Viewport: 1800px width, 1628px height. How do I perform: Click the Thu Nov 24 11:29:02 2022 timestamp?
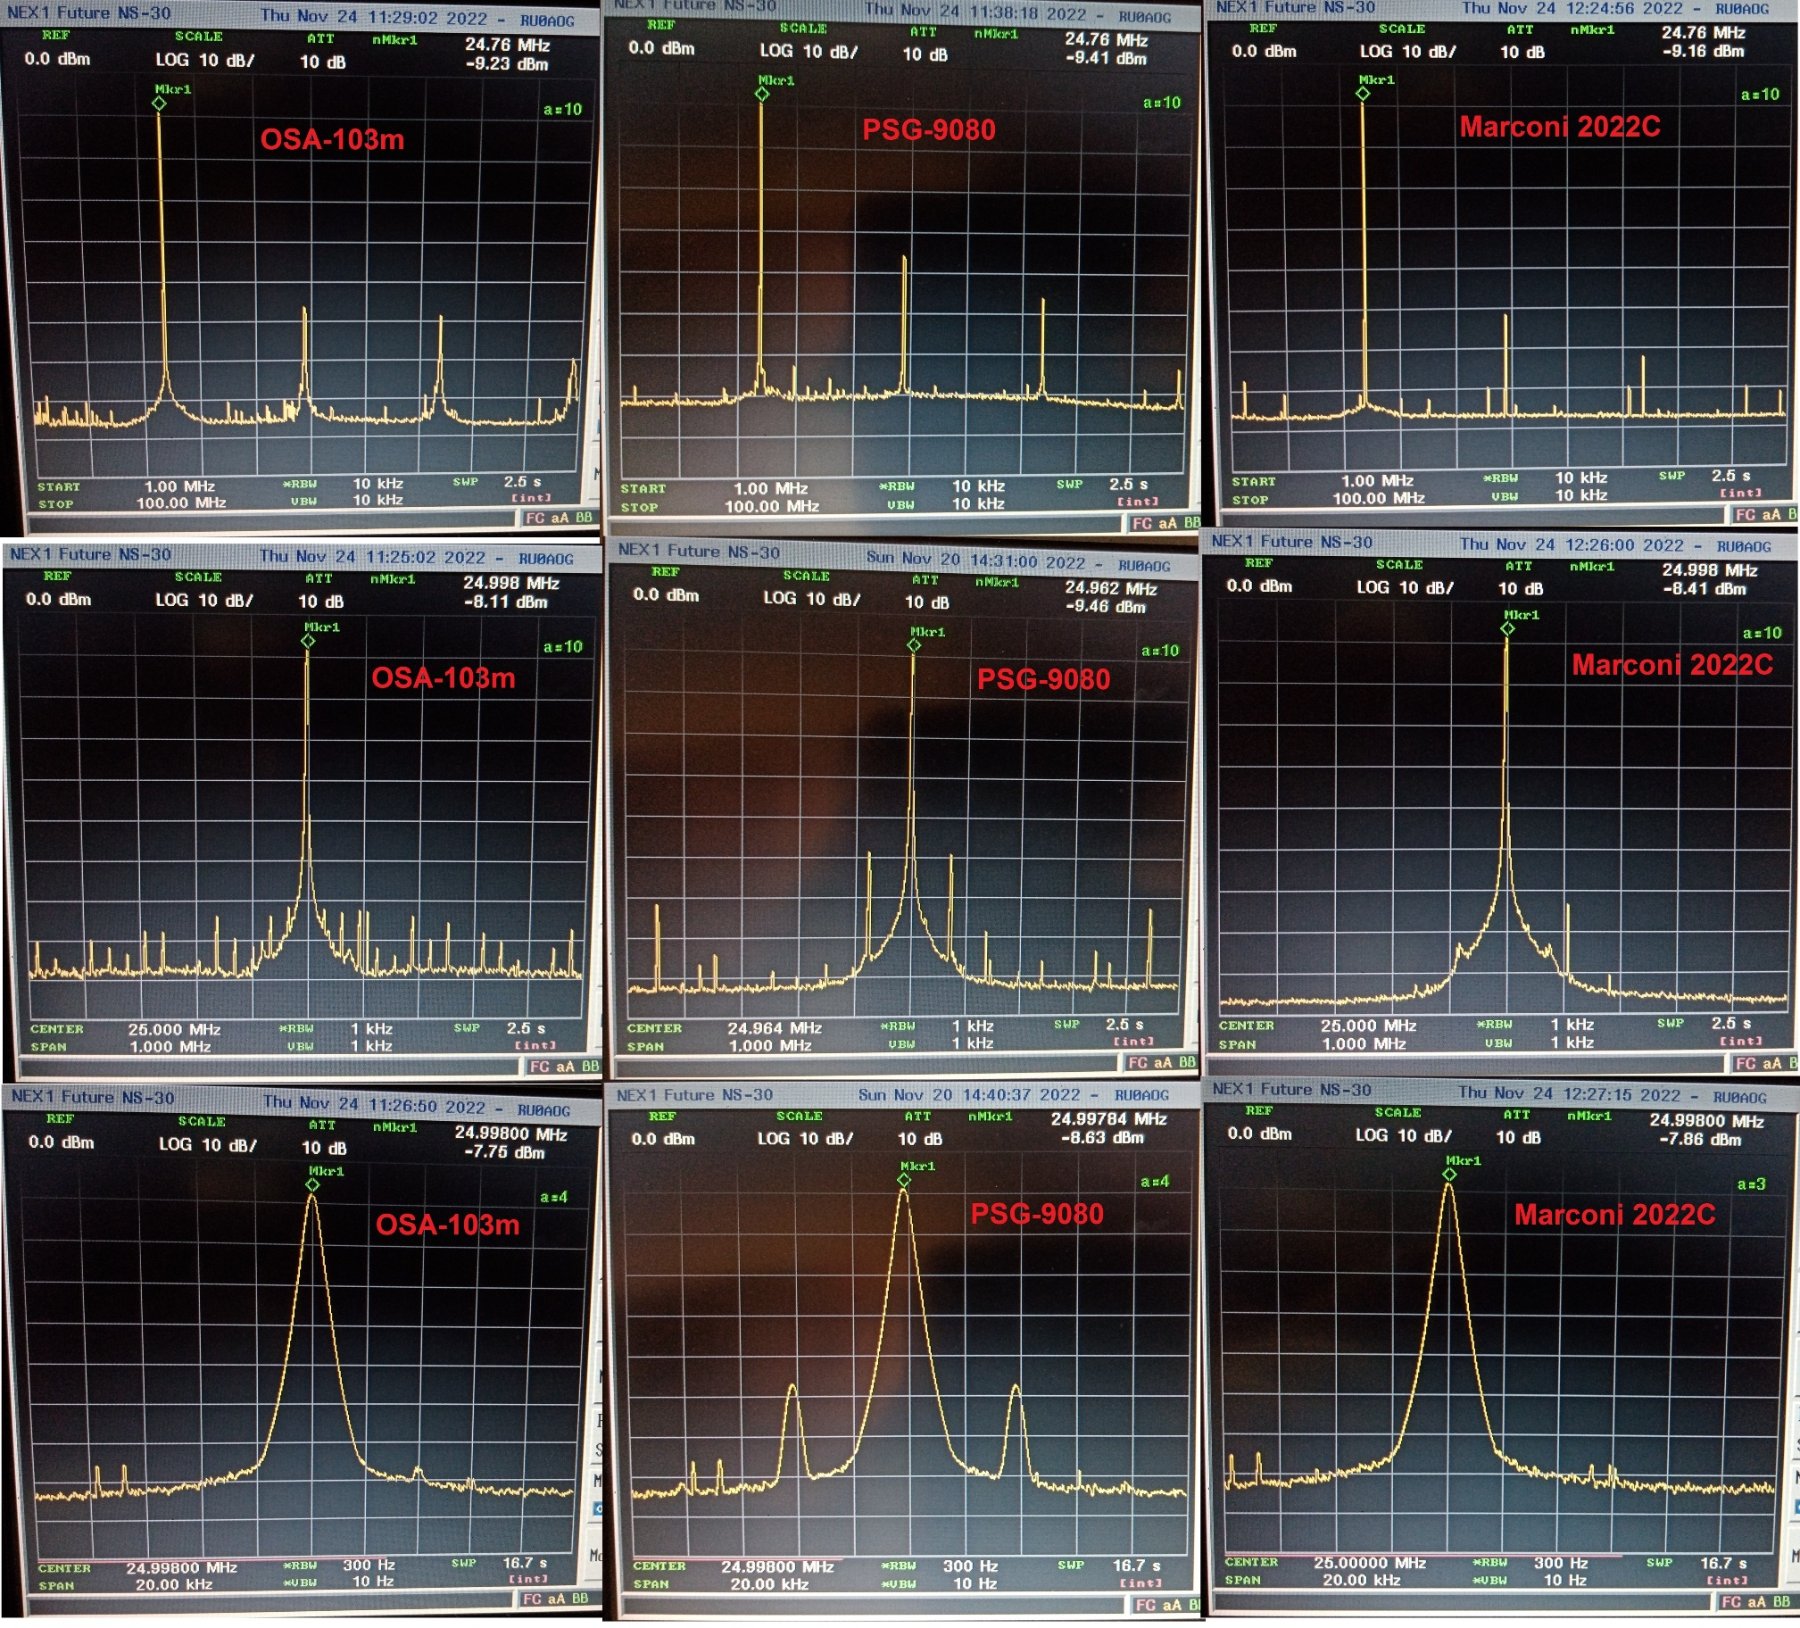coord(374,17)
